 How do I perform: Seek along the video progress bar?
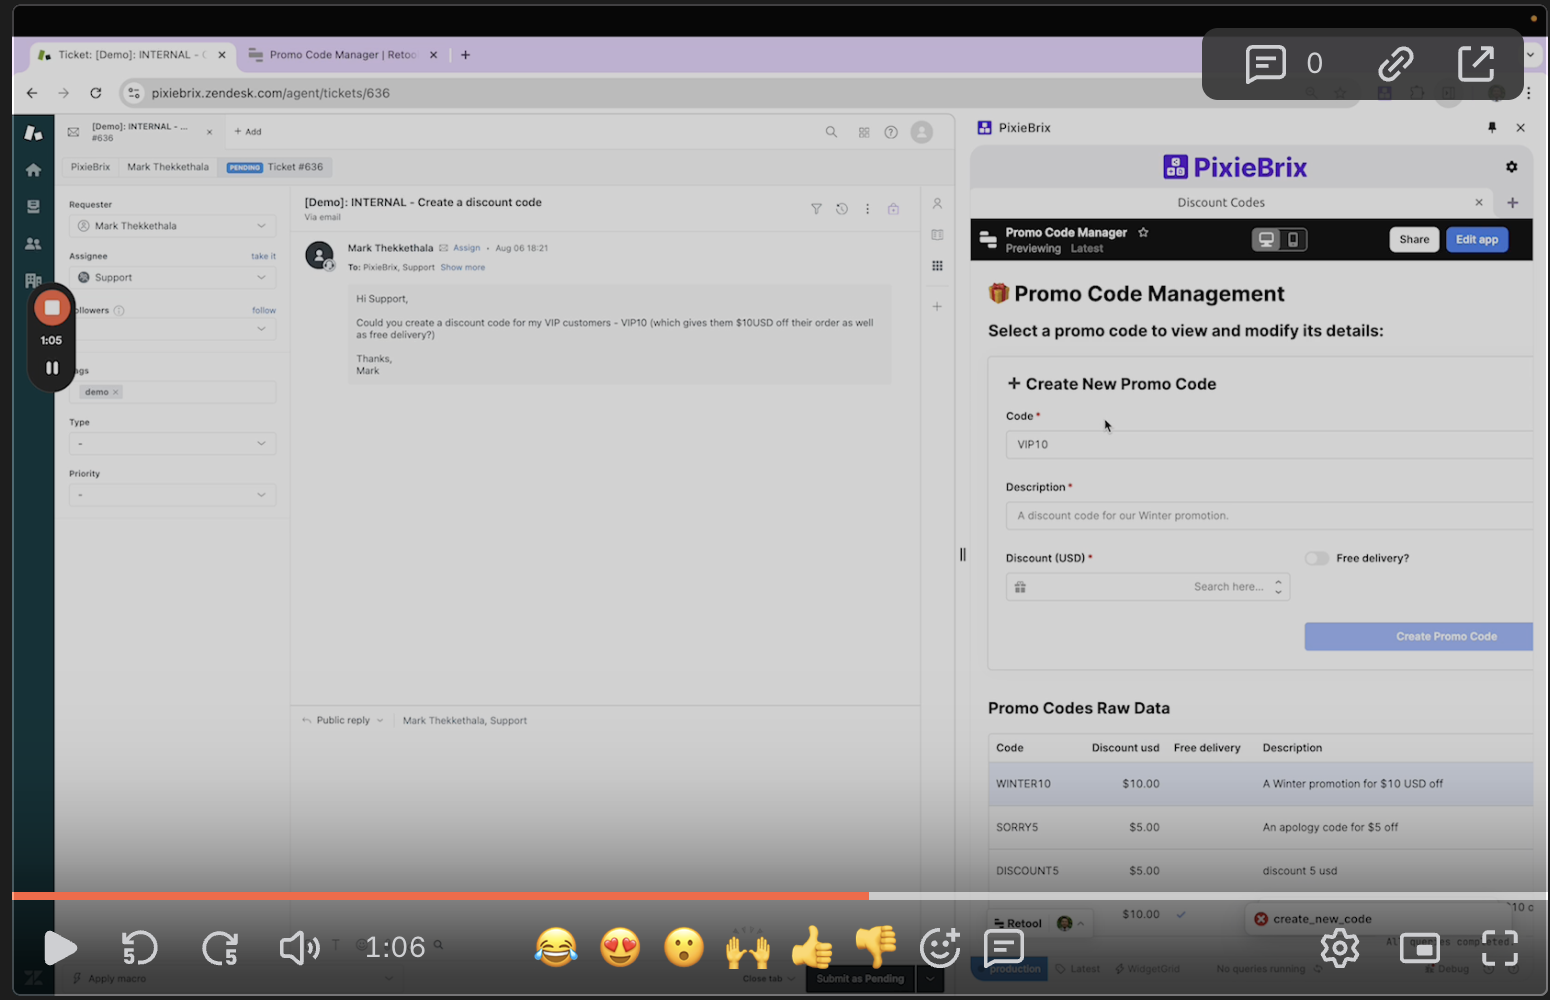(x=779, y=896)
